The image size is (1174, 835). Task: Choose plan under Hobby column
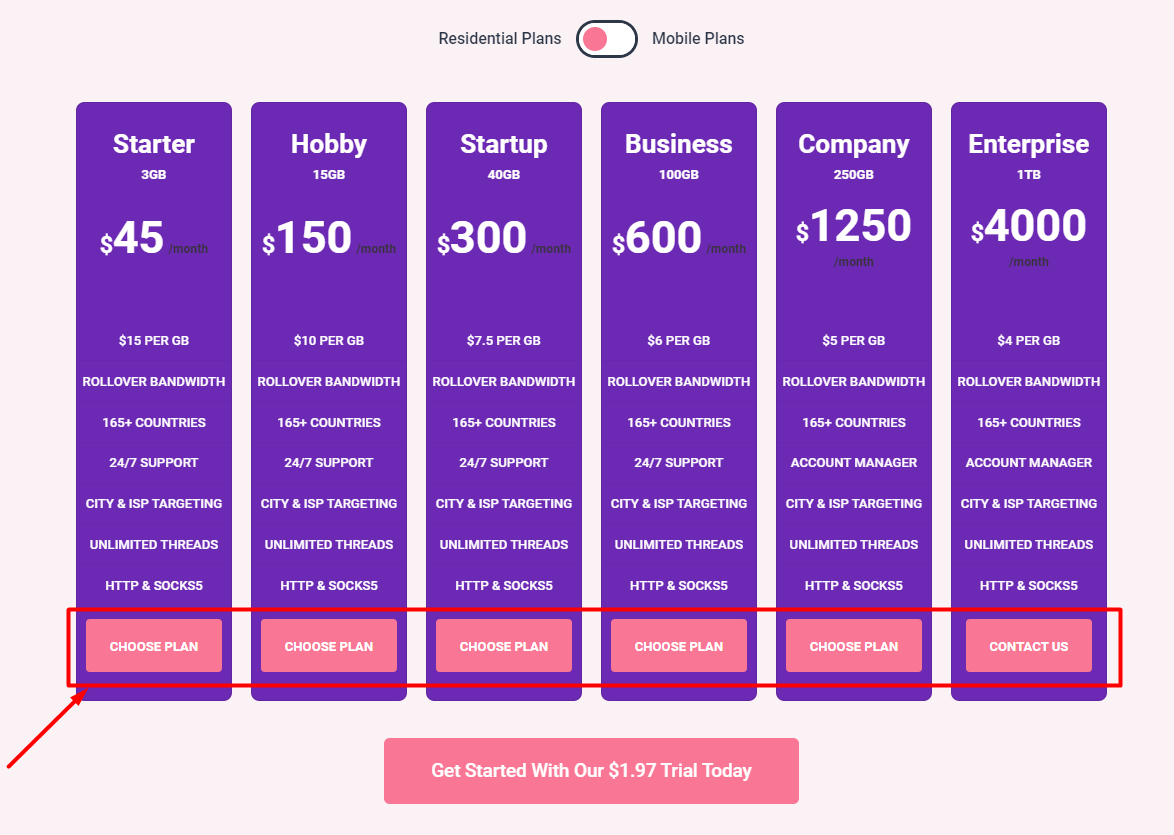(x=329, y=646)
